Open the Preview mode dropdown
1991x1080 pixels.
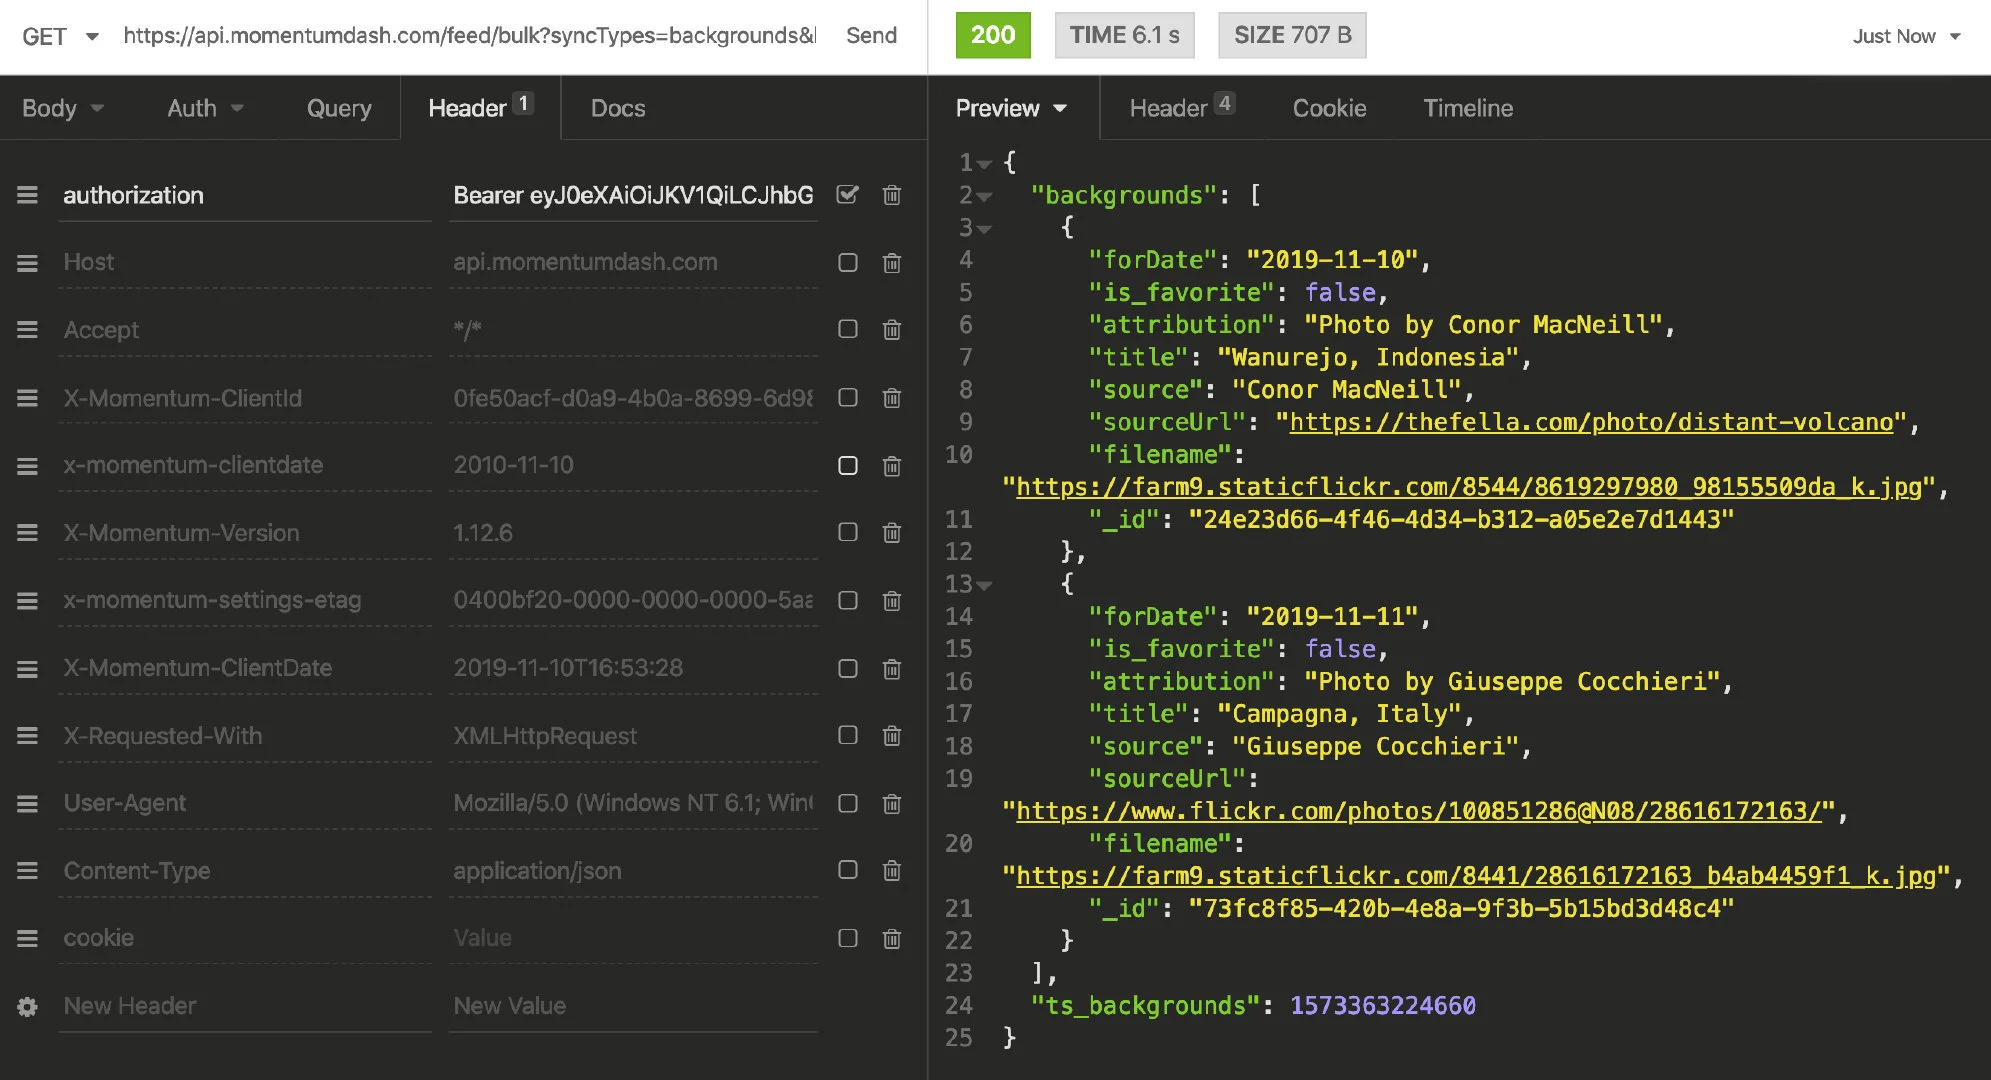coord(1011,108)
